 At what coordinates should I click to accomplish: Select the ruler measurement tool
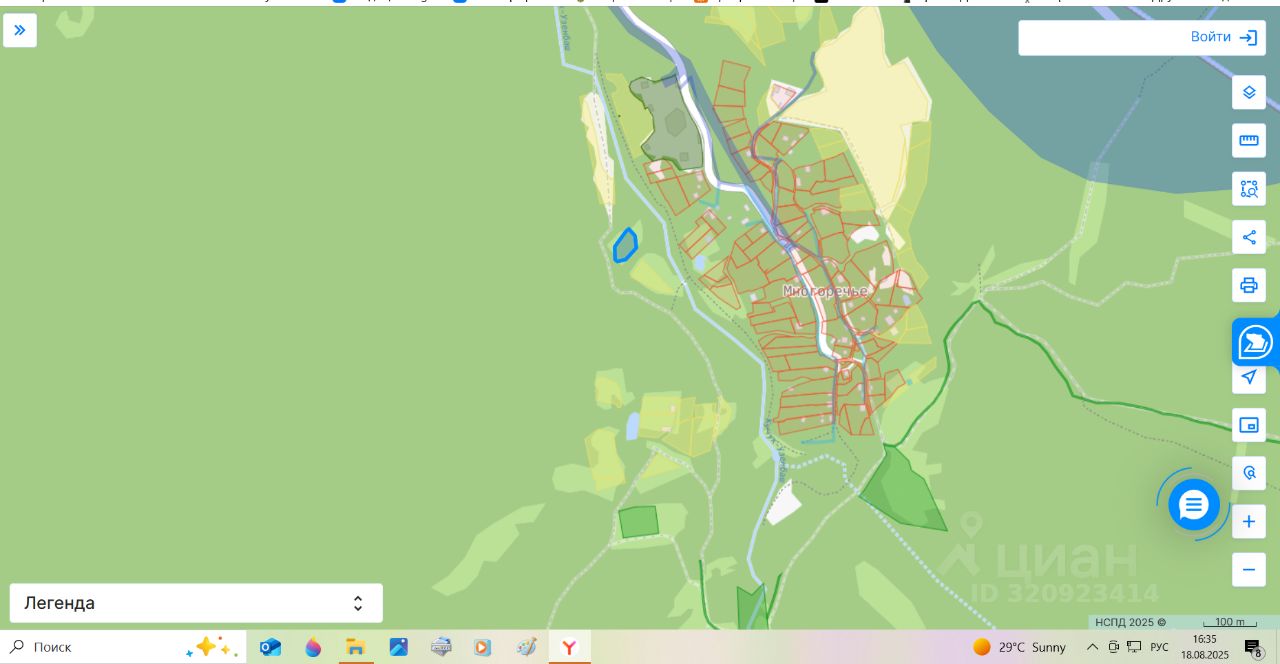pos(1249,140)
